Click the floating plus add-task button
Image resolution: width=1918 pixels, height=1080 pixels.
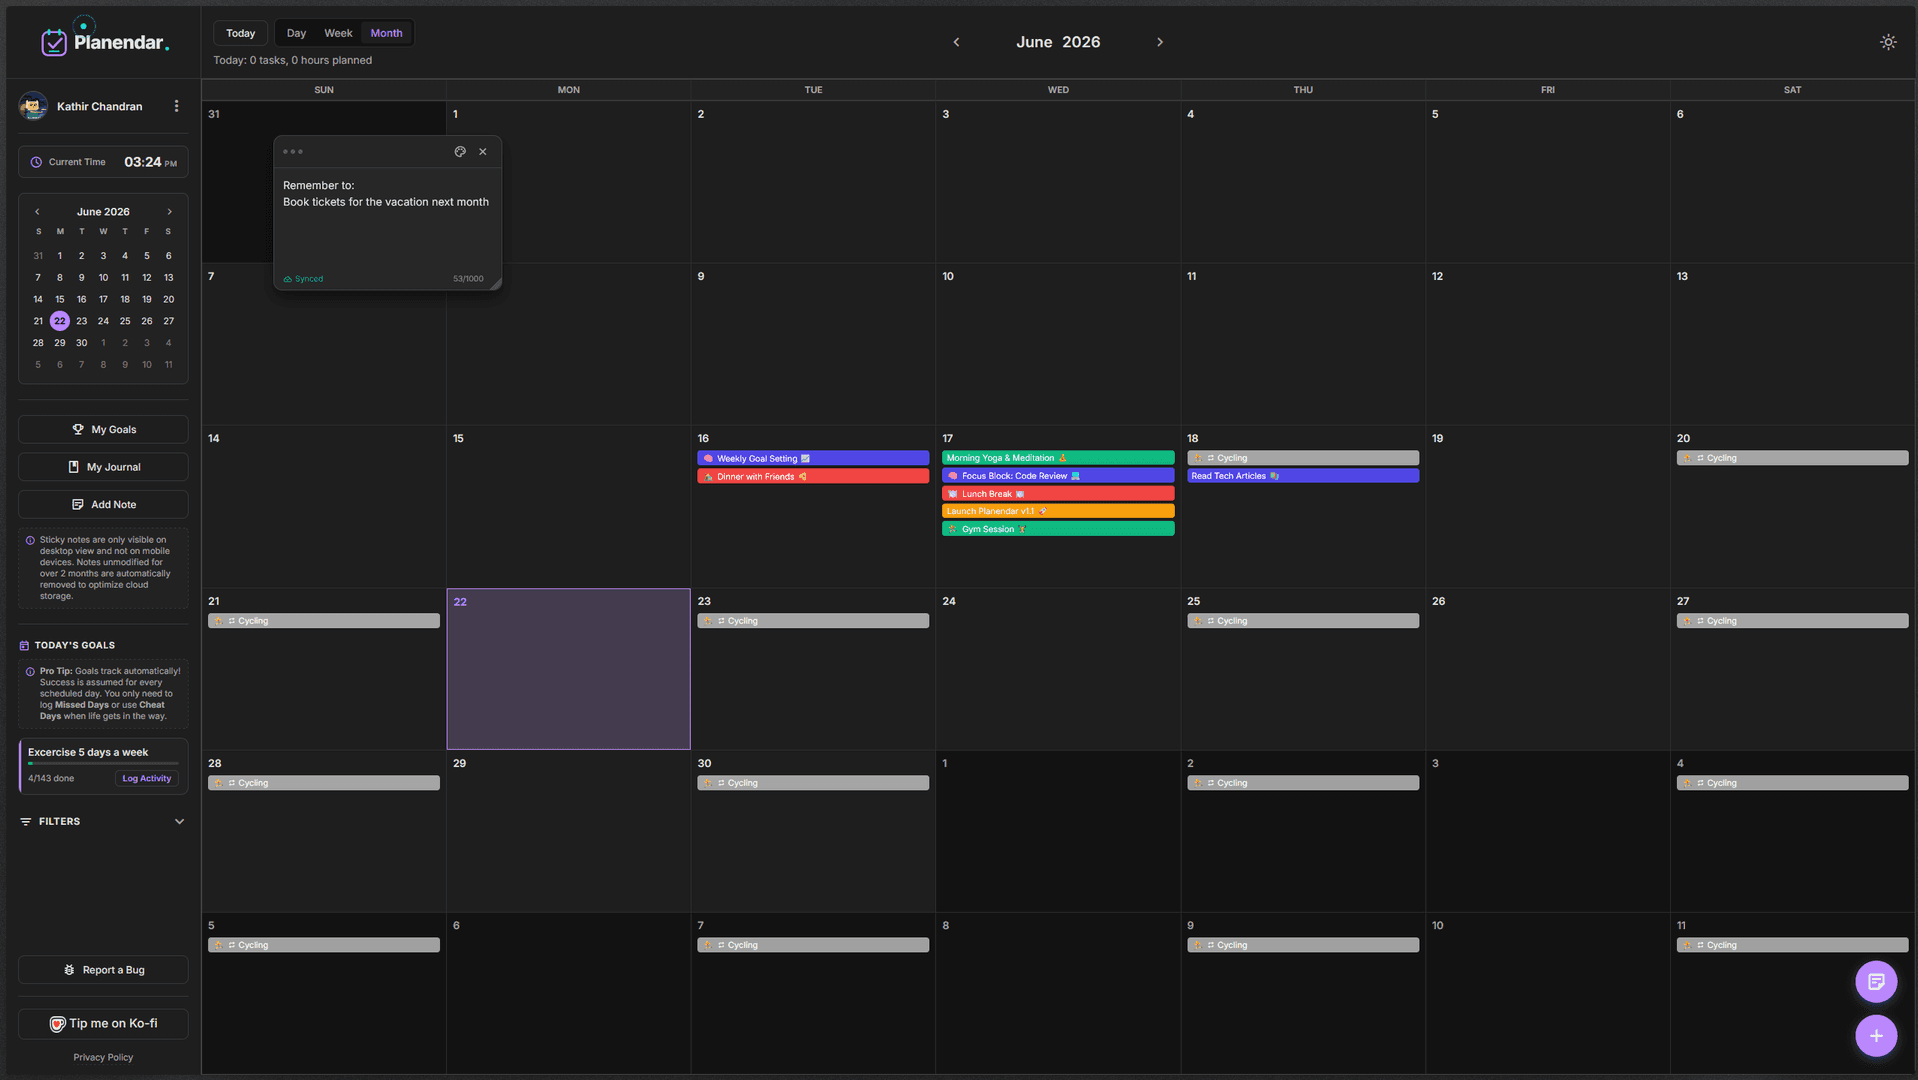[1876, 1036]
